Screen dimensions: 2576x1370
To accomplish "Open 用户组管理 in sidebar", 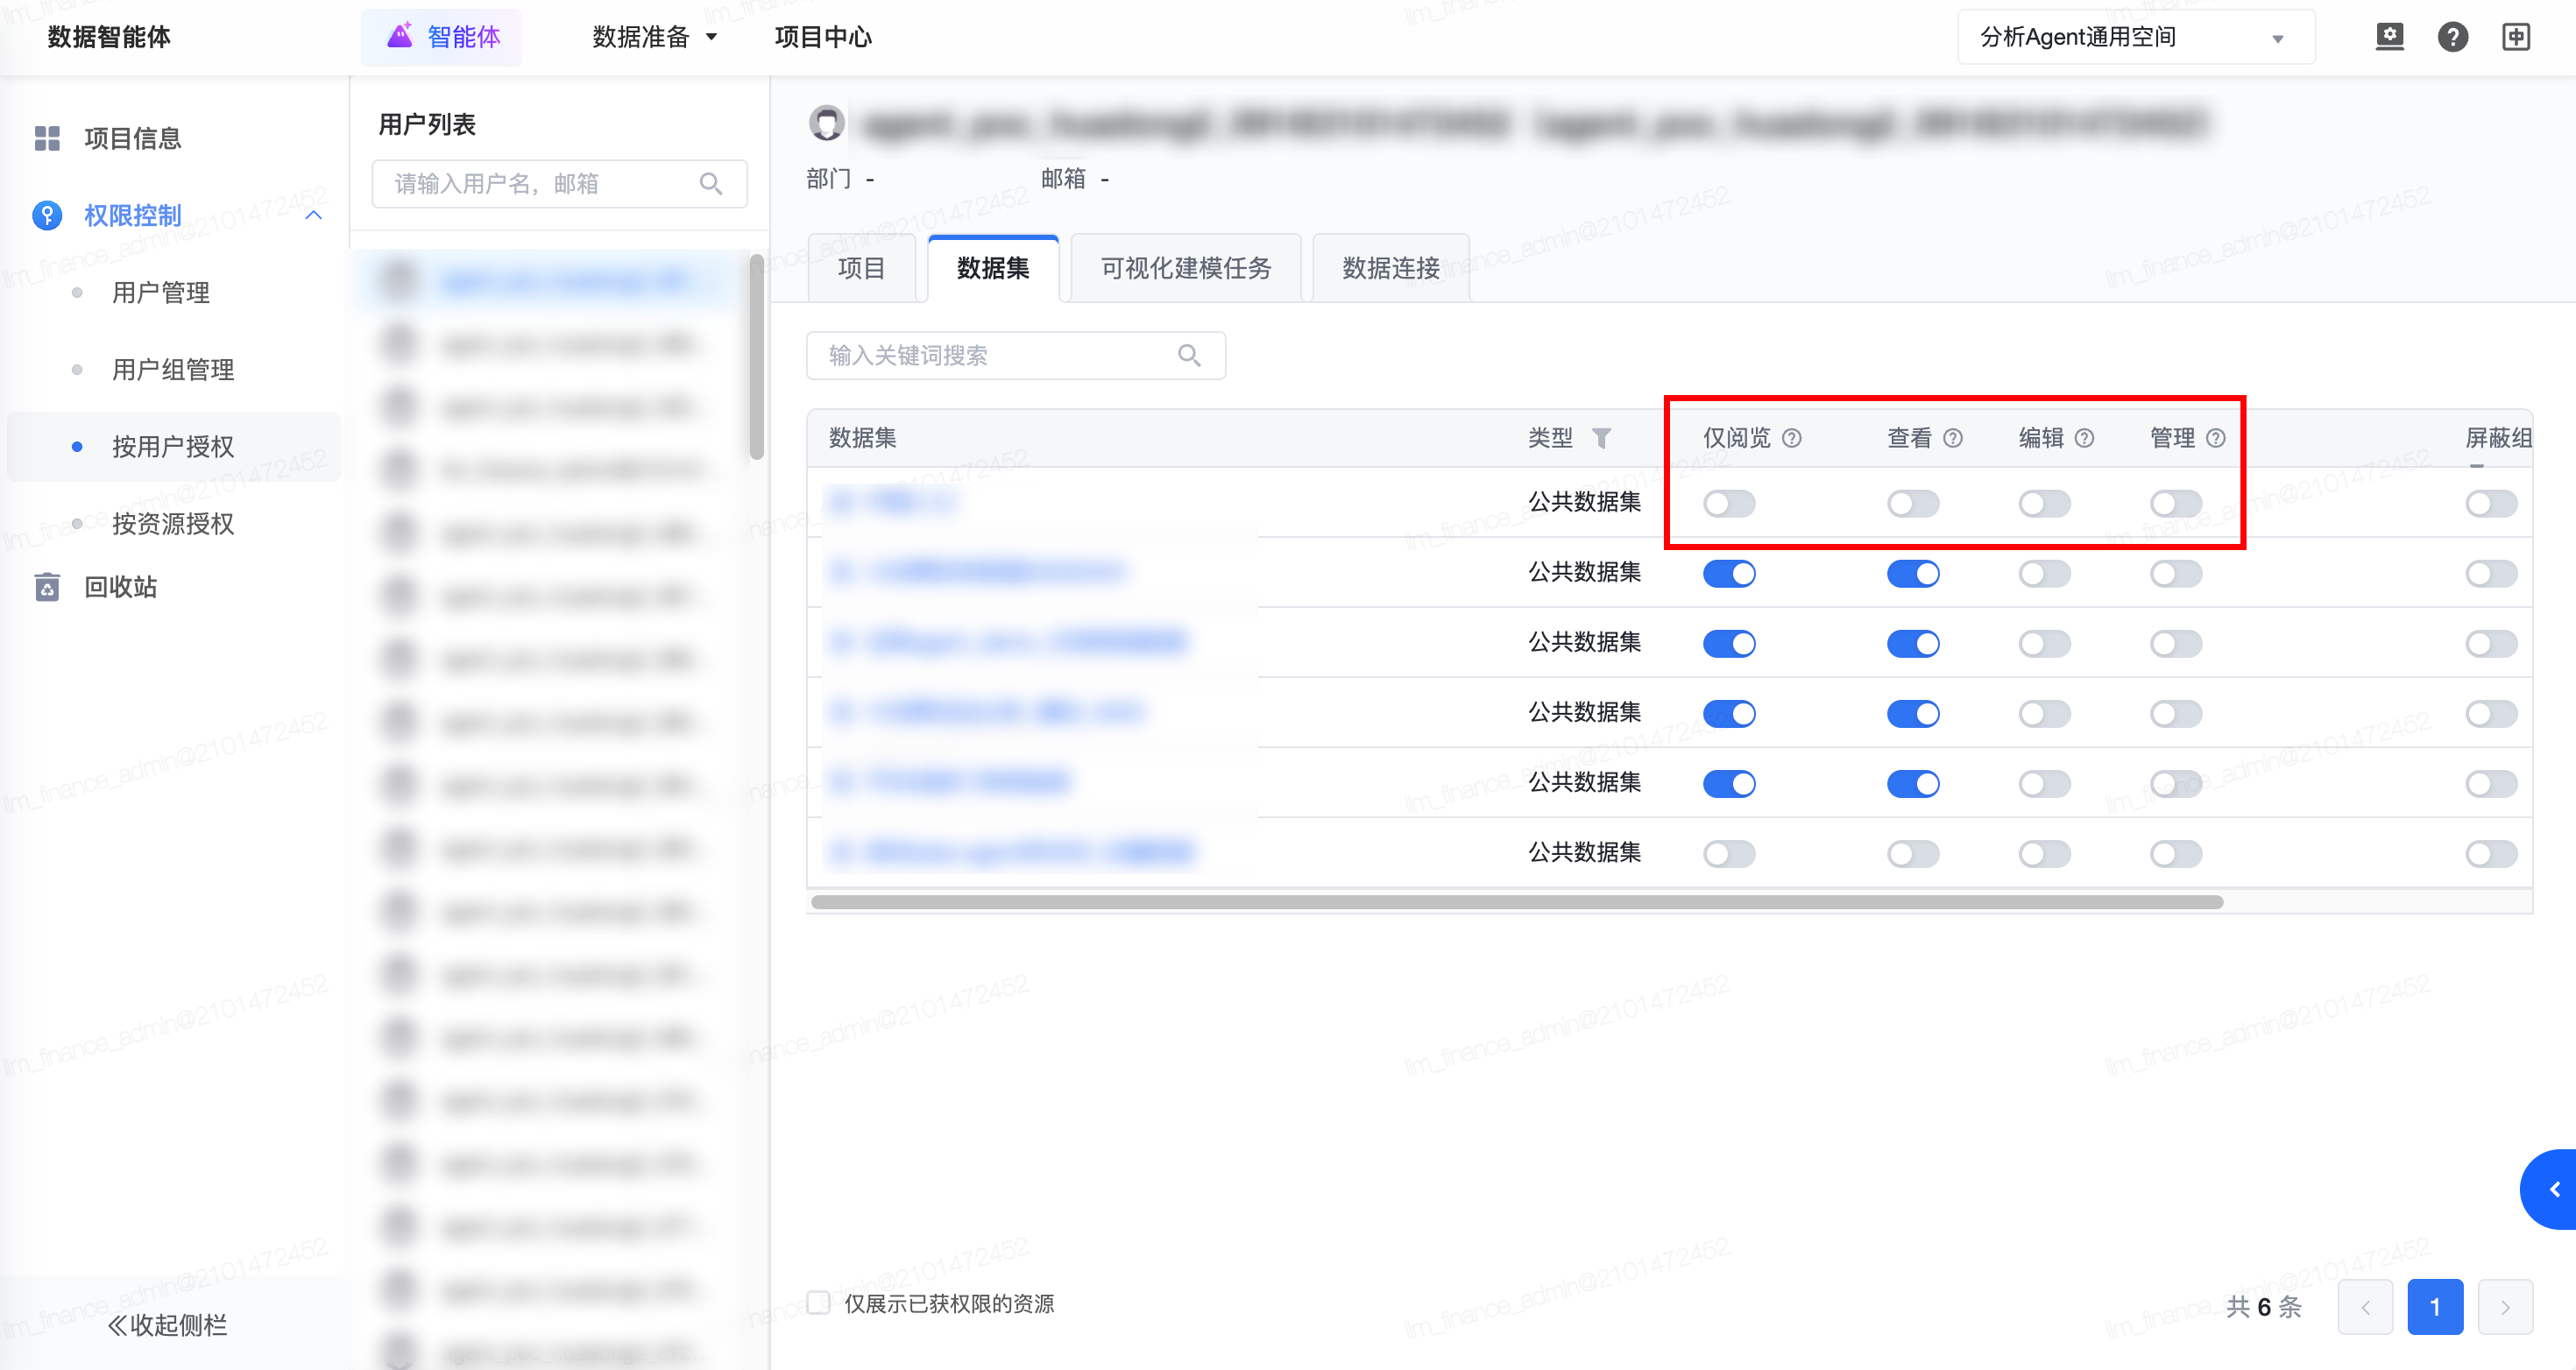I will pos(173,370).
